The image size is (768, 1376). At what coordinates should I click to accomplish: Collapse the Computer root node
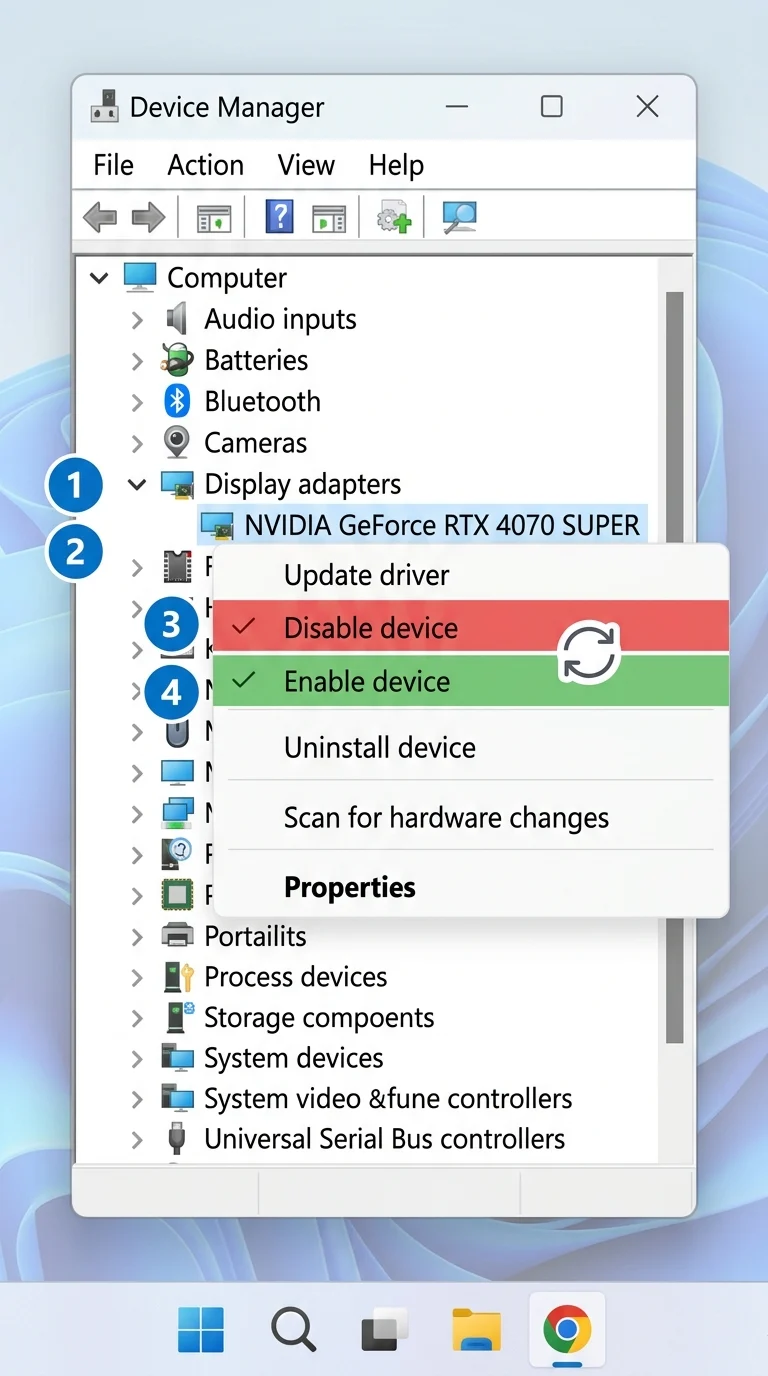click(99, 278)
